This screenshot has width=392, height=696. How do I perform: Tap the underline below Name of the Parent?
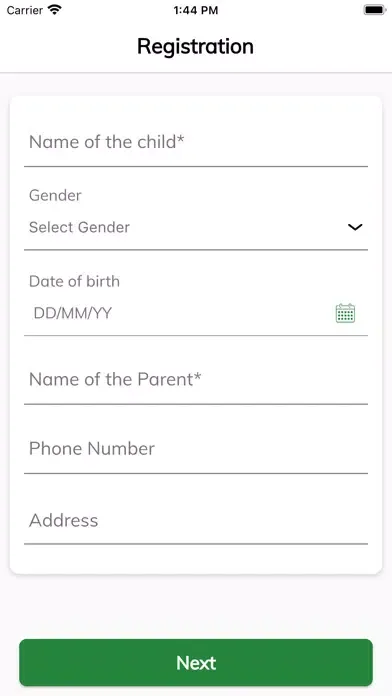(x=196, y=404)
